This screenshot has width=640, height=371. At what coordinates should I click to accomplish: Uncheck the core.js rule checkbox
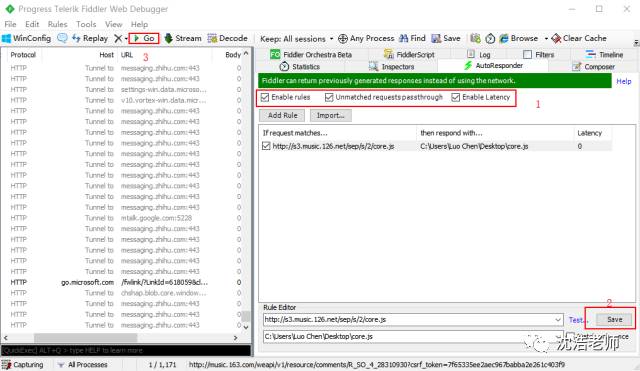pos(266,146)
